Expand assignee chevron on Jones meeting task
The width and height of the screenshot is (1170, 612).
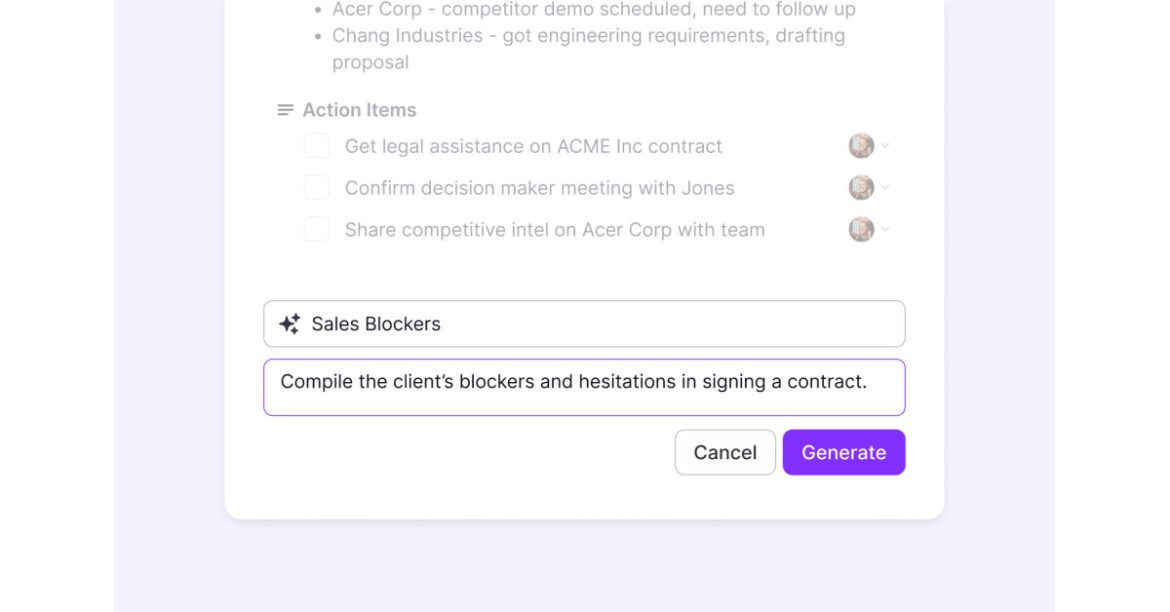pos(885,188)
